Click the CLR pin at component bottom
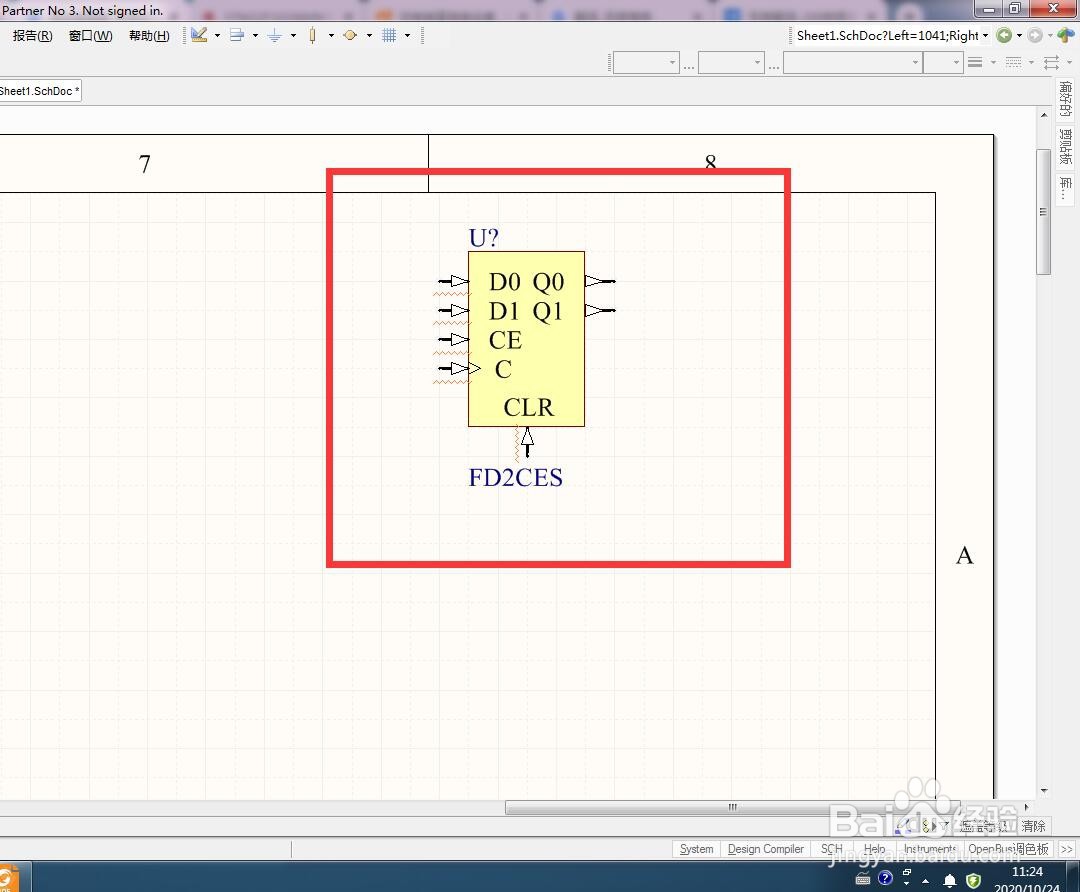Viewport: 1080px width, 892px height. click(x=528, y=442)
